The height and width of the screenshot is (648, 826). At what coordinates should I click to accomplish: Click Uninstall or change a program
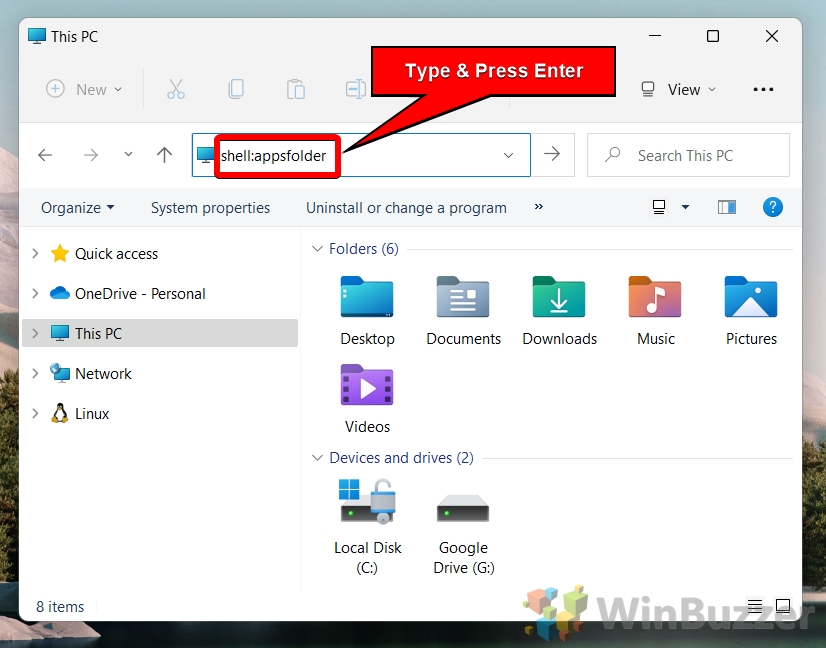(x=406, y=208)
